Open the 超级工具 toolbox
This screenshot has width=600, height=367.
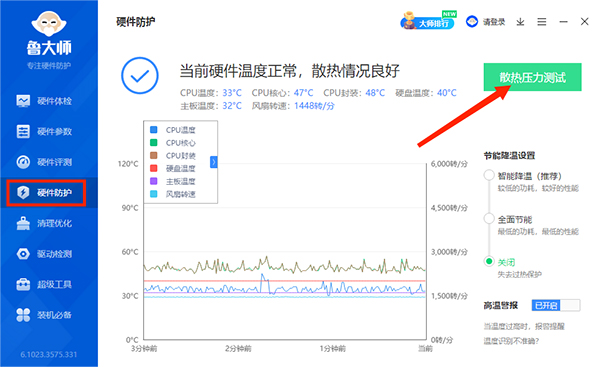tap(44, 284)
